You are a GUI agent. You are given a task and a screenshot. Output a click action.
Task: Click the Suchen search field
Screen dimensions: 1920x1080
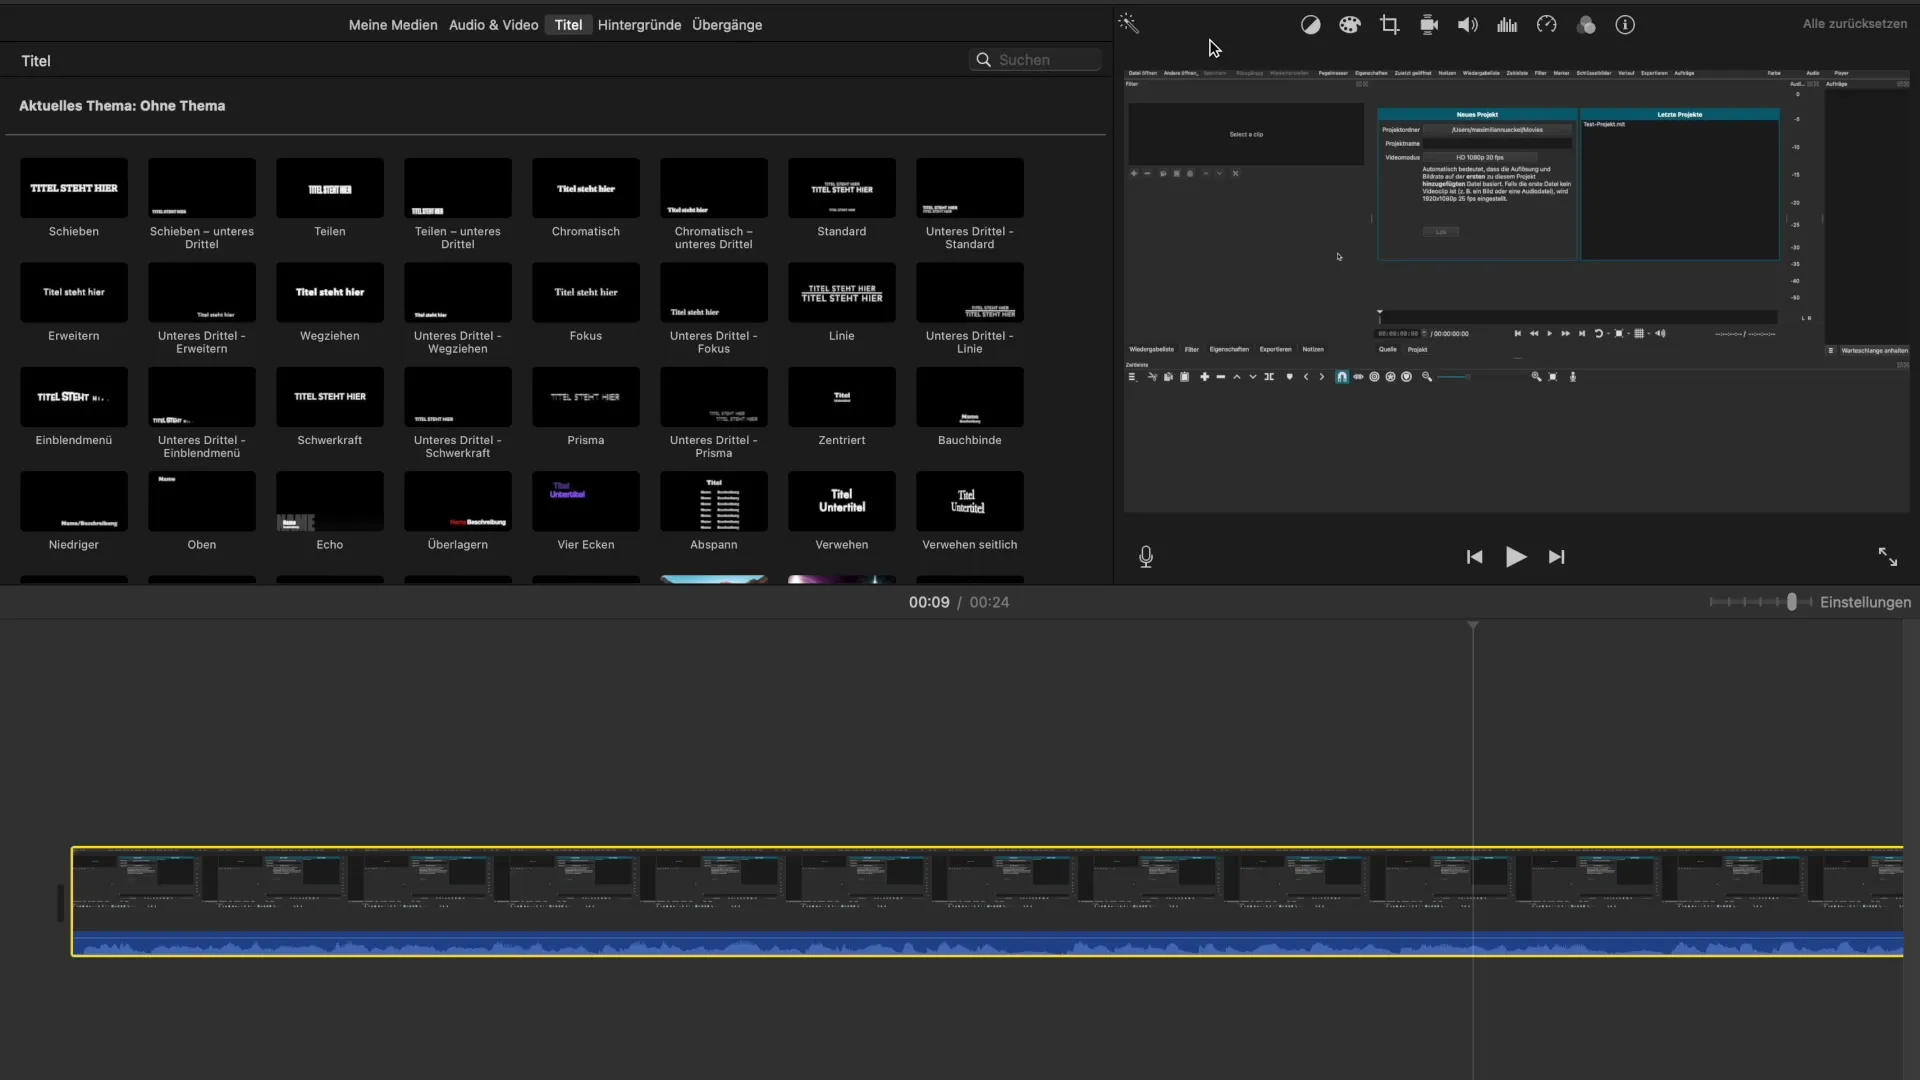click(x=1035, y=60)
